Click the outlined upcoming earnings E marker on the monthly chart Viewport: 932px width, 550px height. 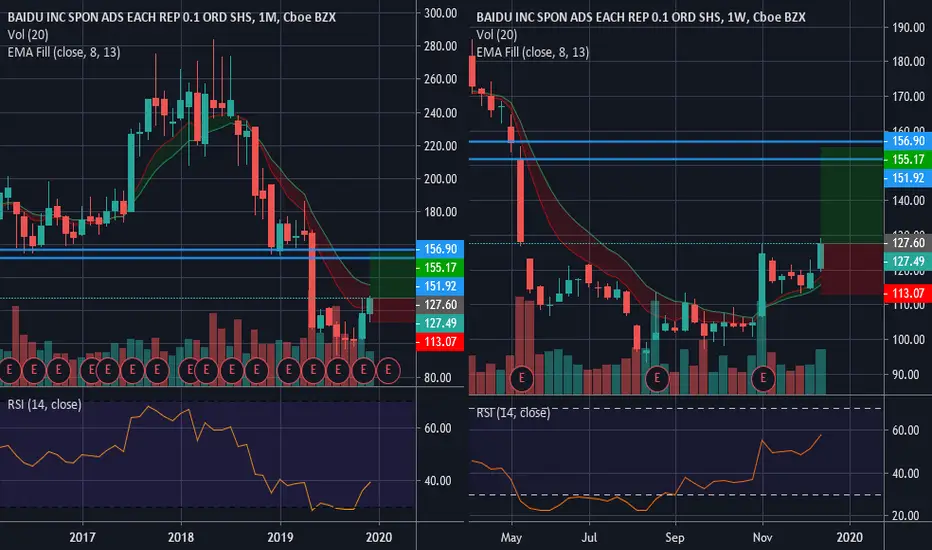tap(388, 370)
